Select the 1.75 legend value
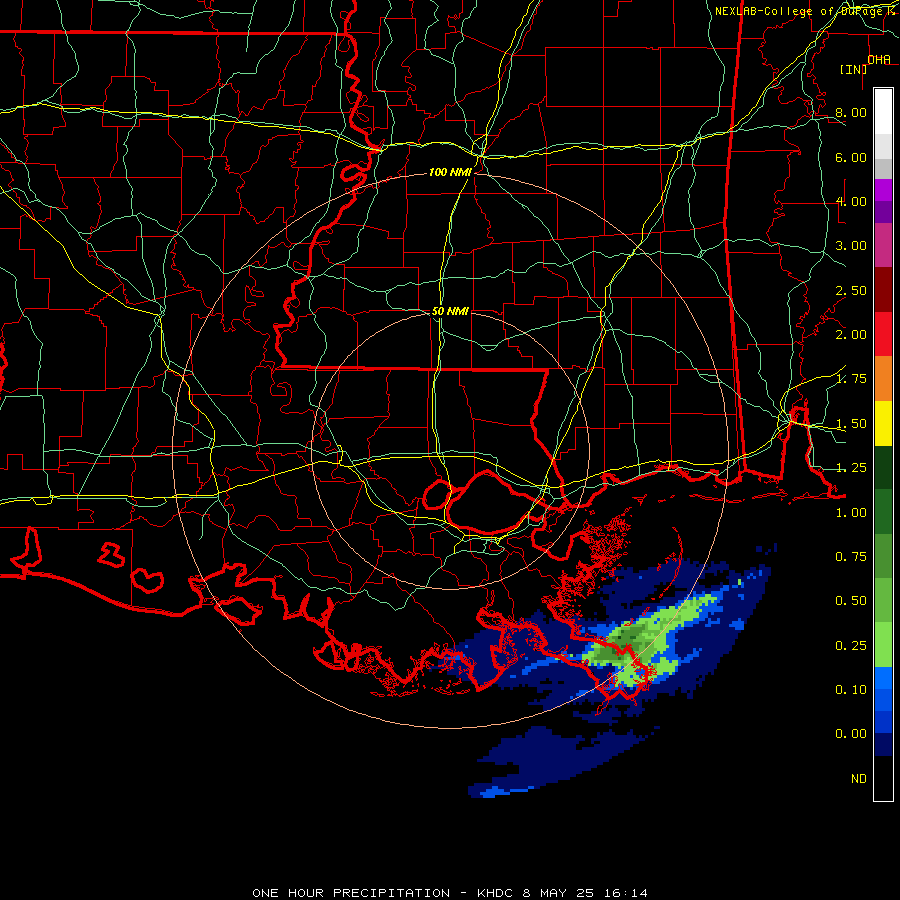Screen dimensions: 900x900 pos(851,379)
